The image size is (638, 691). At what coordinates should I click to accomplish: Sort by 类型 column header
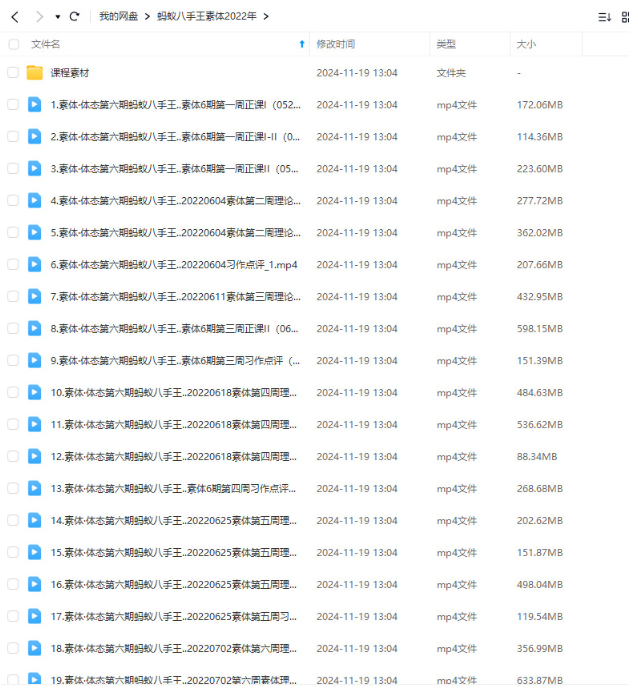coord(446,44)
